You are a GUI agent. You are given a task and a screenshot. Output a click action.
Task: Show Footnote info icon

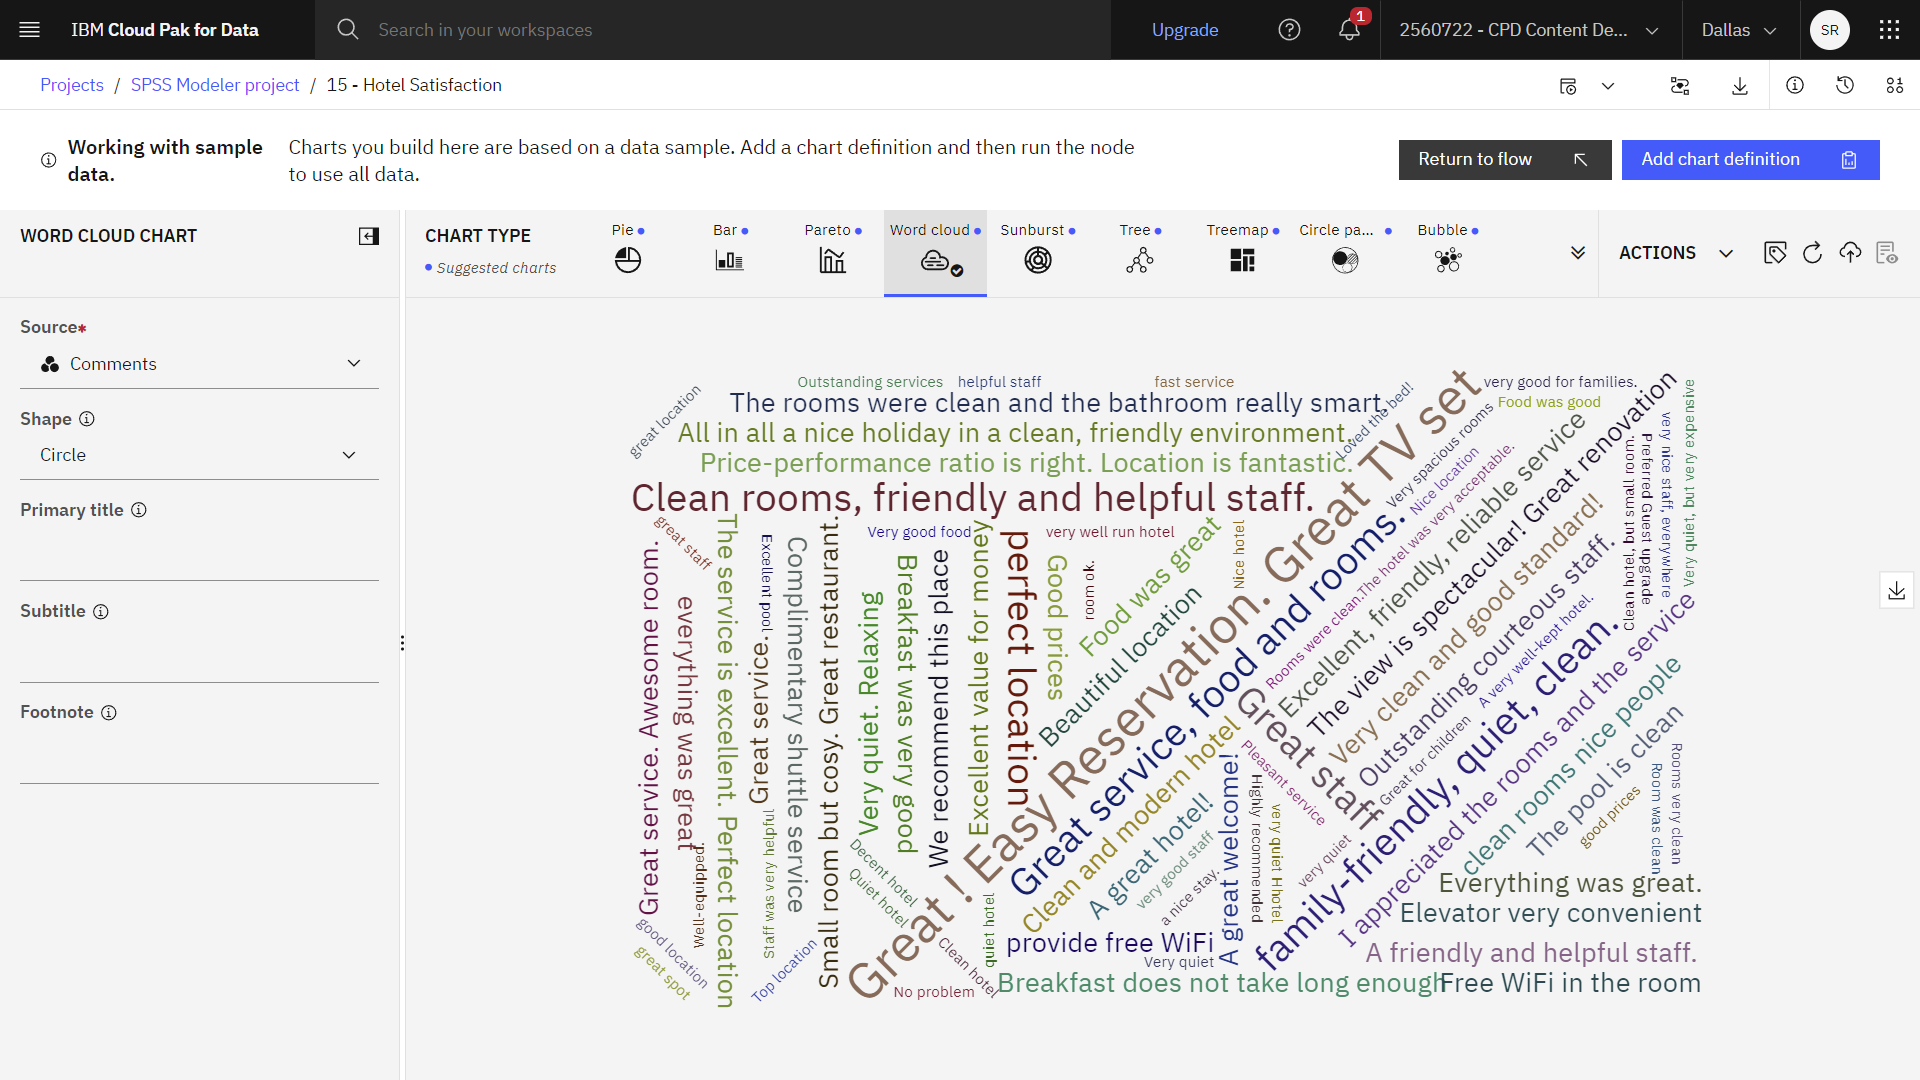[109, 713]
